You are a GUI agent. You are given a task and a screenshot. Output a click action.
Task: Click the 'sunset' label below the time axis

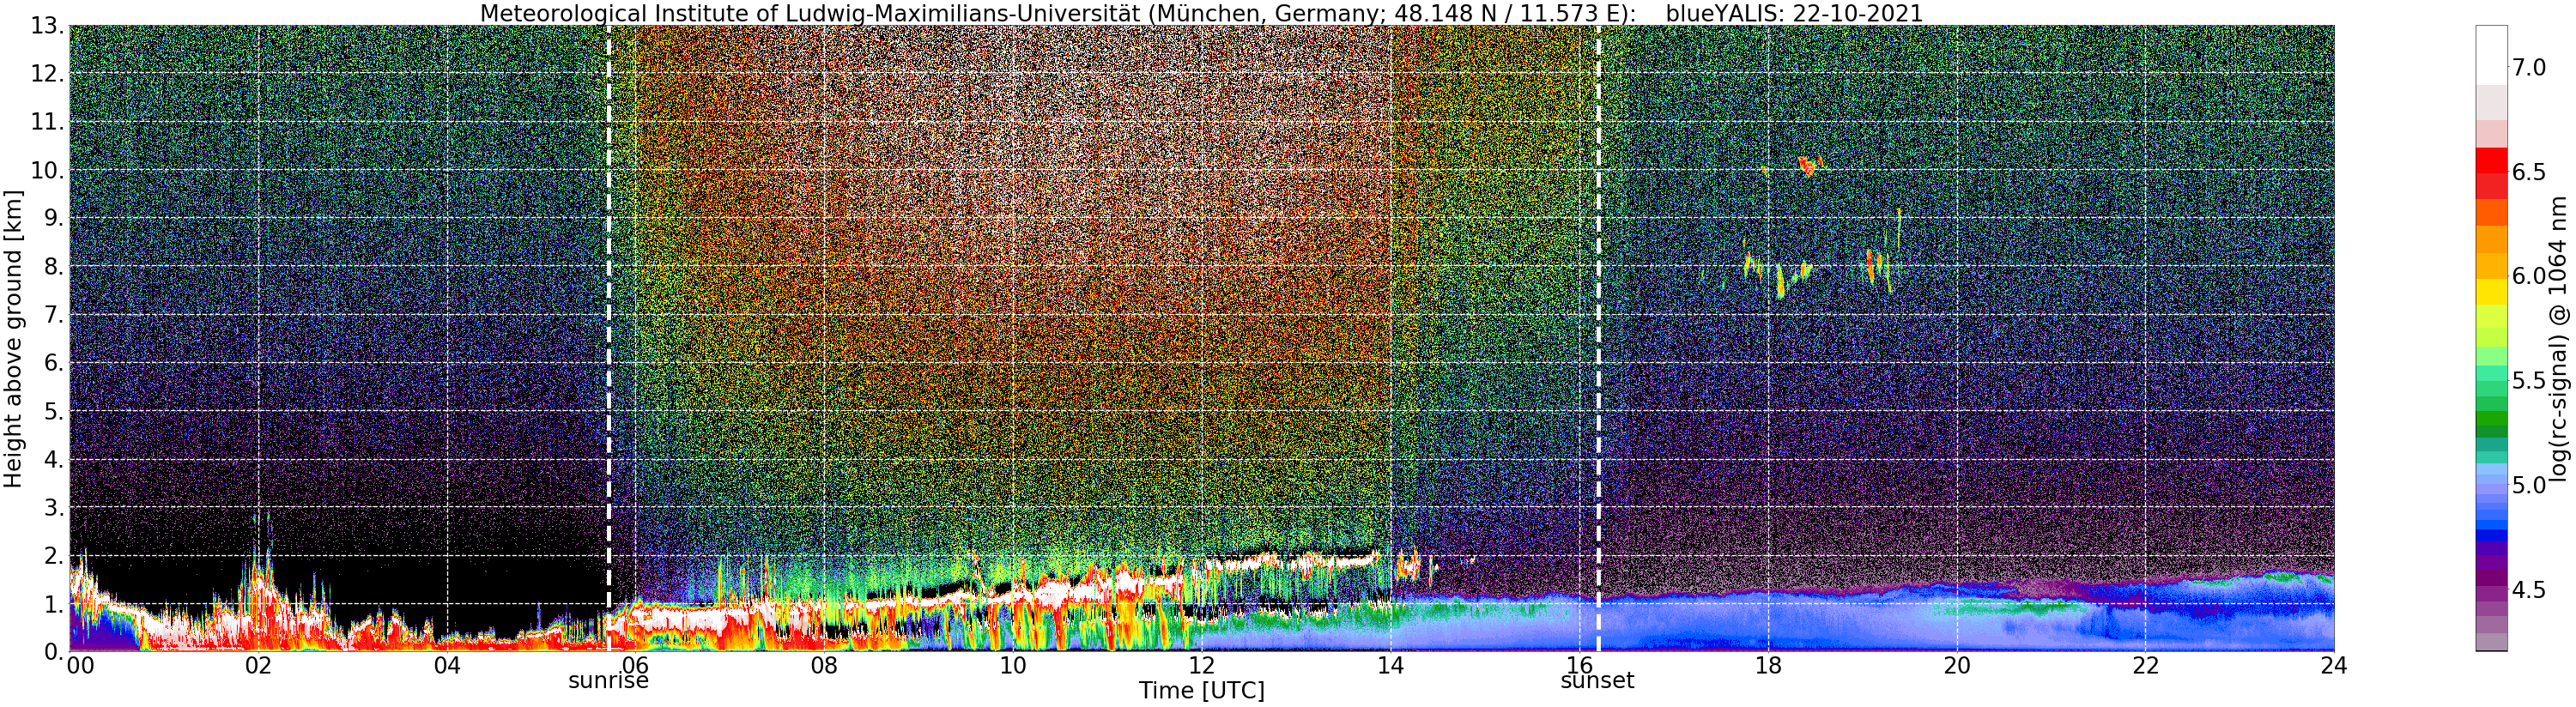coord(1597,681)
